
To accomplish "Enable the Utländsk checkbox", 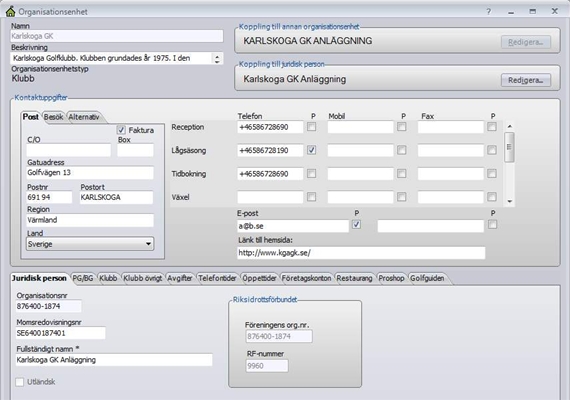I will point(20,382).
